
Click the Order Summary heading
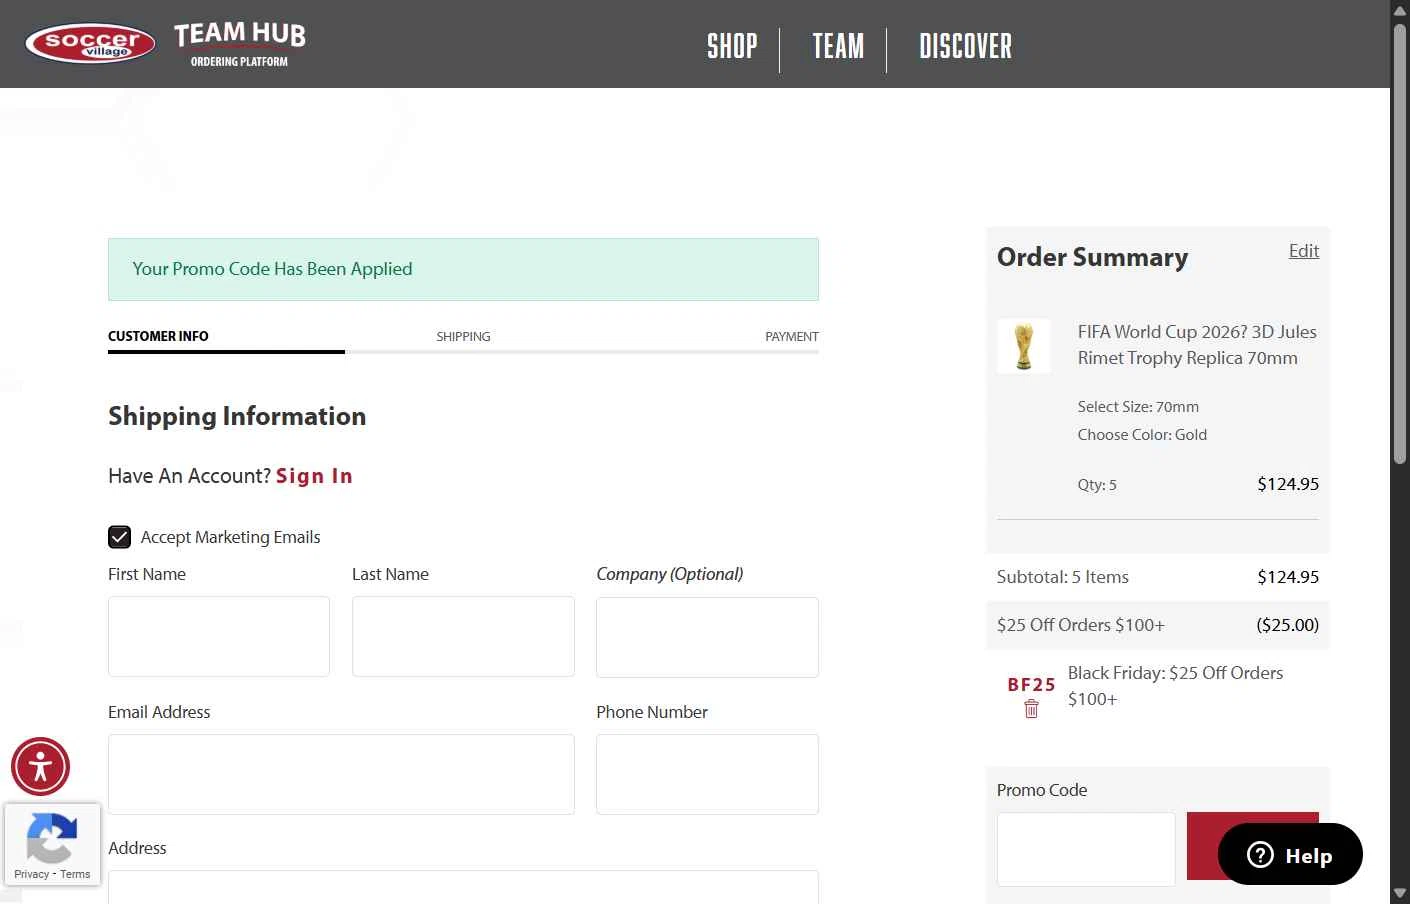(1092, 257)
